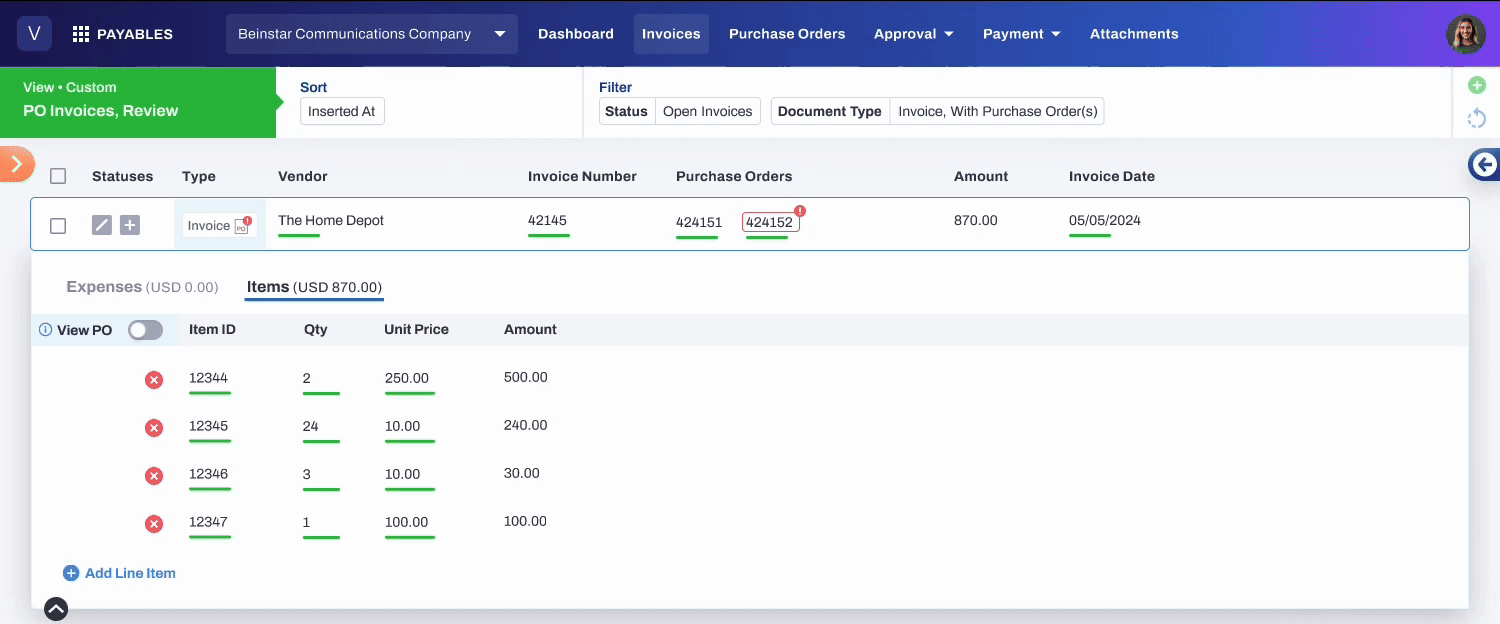Open the Payables app grid icon
Screen dimensions: 1500x624
tap(81, 34)
